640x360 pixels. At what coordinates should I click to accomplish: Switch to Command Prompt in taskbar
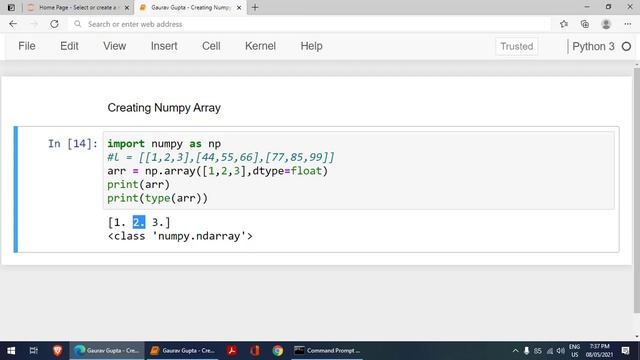coord(327,351)
